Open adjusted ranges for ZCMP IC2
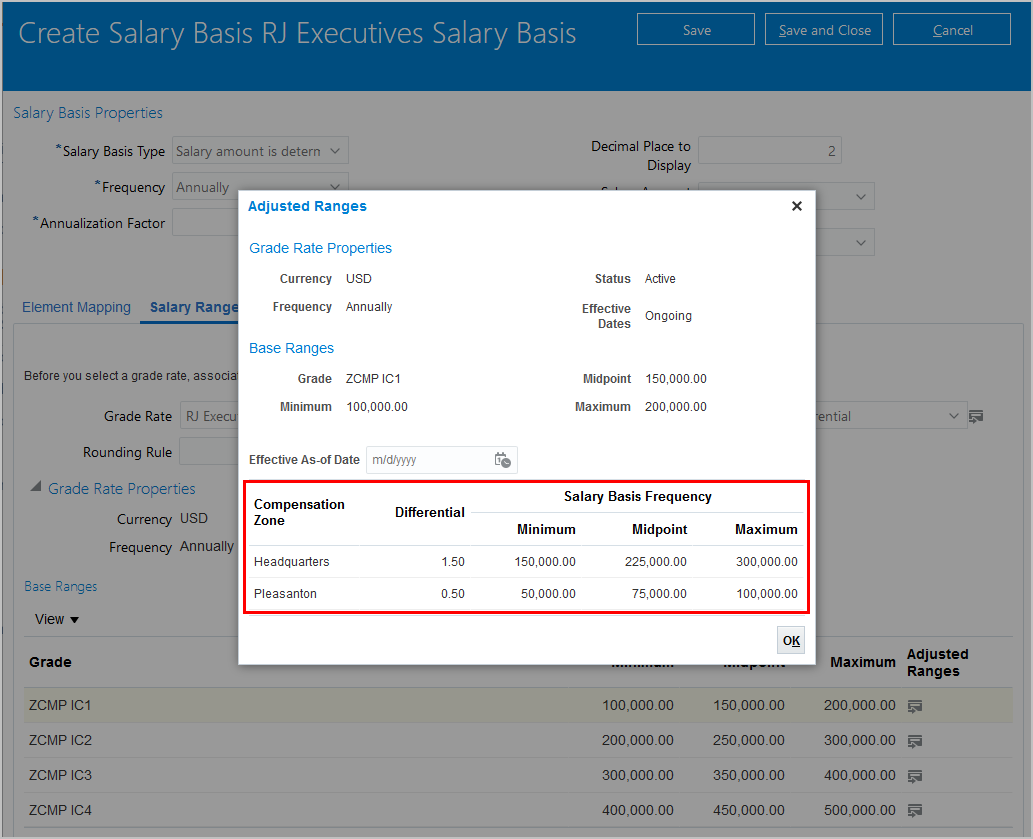Image resolution: width=1033 pixels, height=839 pixels. tap(914, 742)
